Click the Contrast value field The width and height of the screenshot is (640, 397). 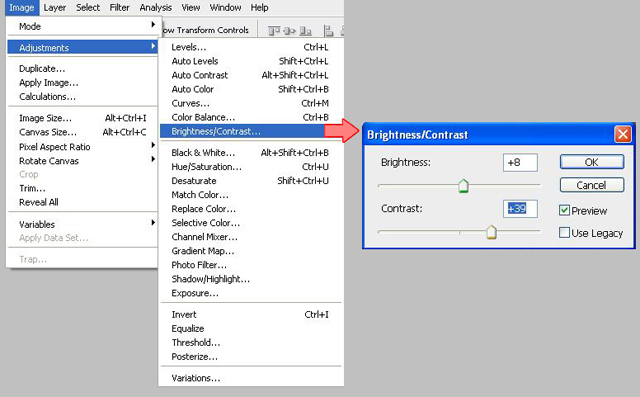coord(520,208)
